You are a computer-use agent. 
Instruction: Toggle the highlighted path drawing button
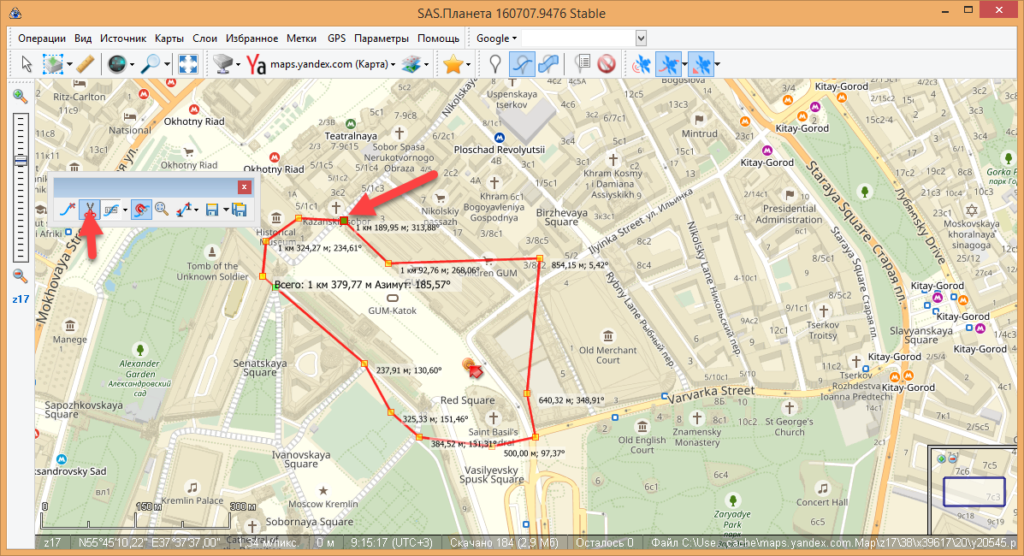[x=522, y=64]
